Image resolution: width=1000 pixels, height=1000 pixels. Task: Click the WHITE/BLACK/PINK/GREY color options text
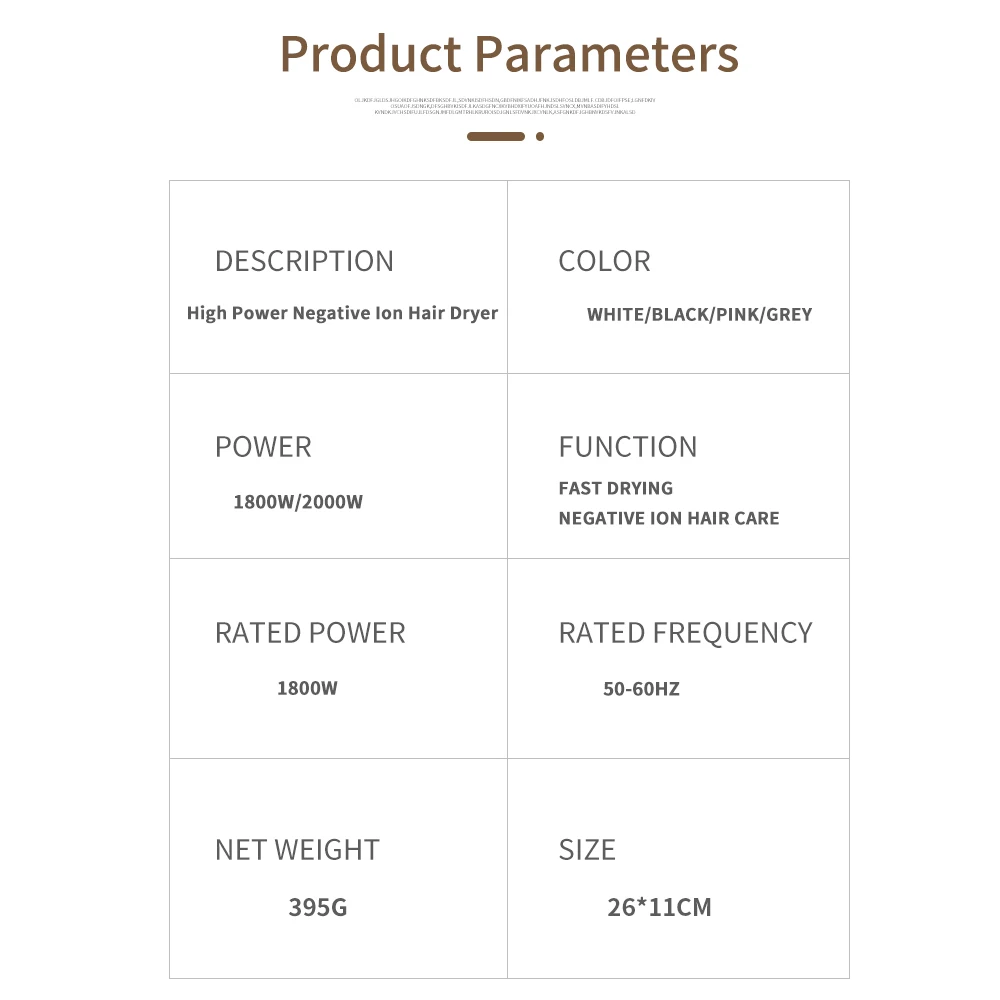699,314
